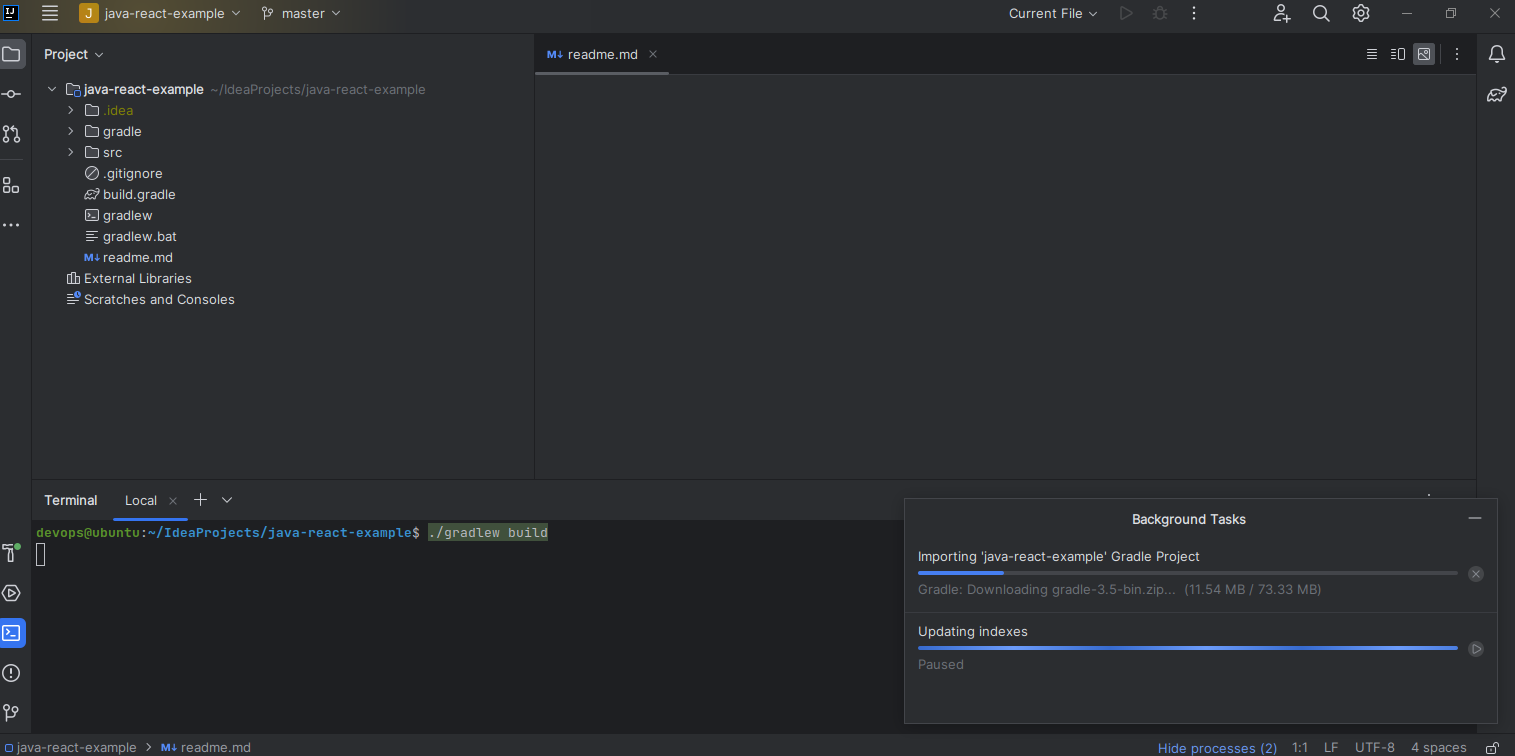Click the Gradle import progress bar
This screenshot has height=756, width=1515.
click(1188, 573)
